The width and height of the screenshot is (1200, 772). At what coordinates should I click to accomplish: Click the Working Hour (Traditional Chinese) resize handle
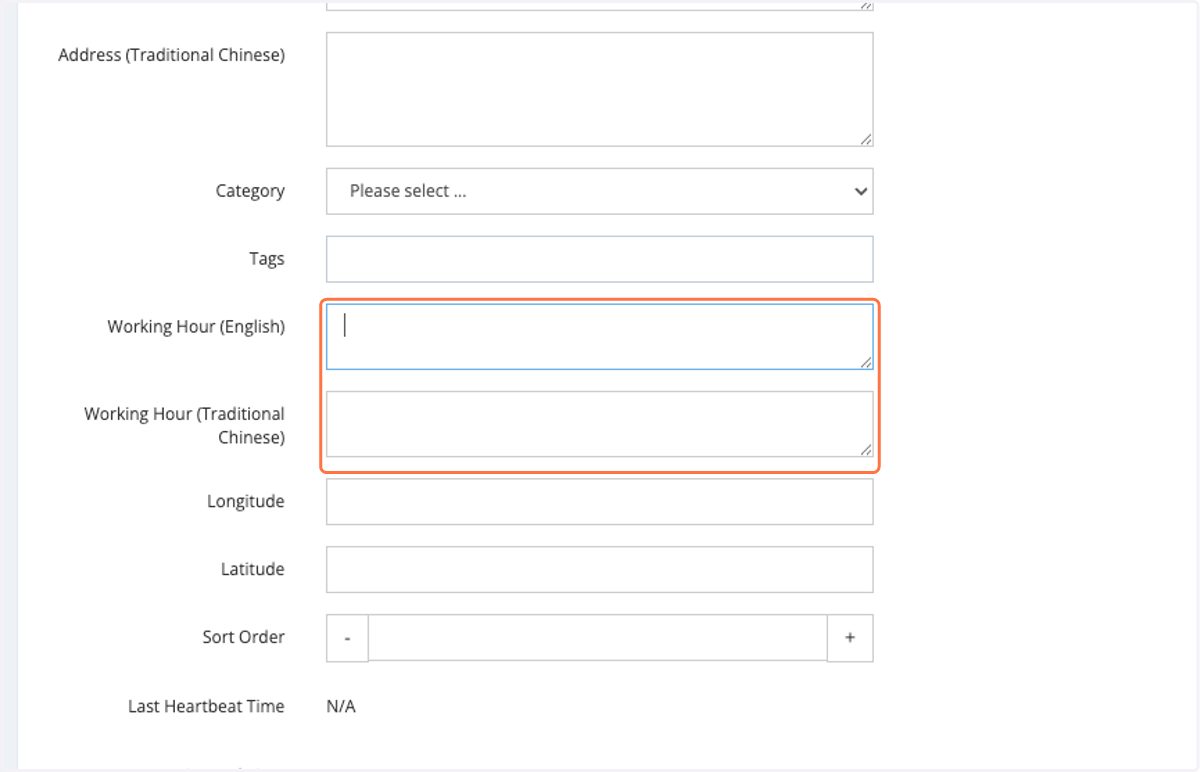866,450
